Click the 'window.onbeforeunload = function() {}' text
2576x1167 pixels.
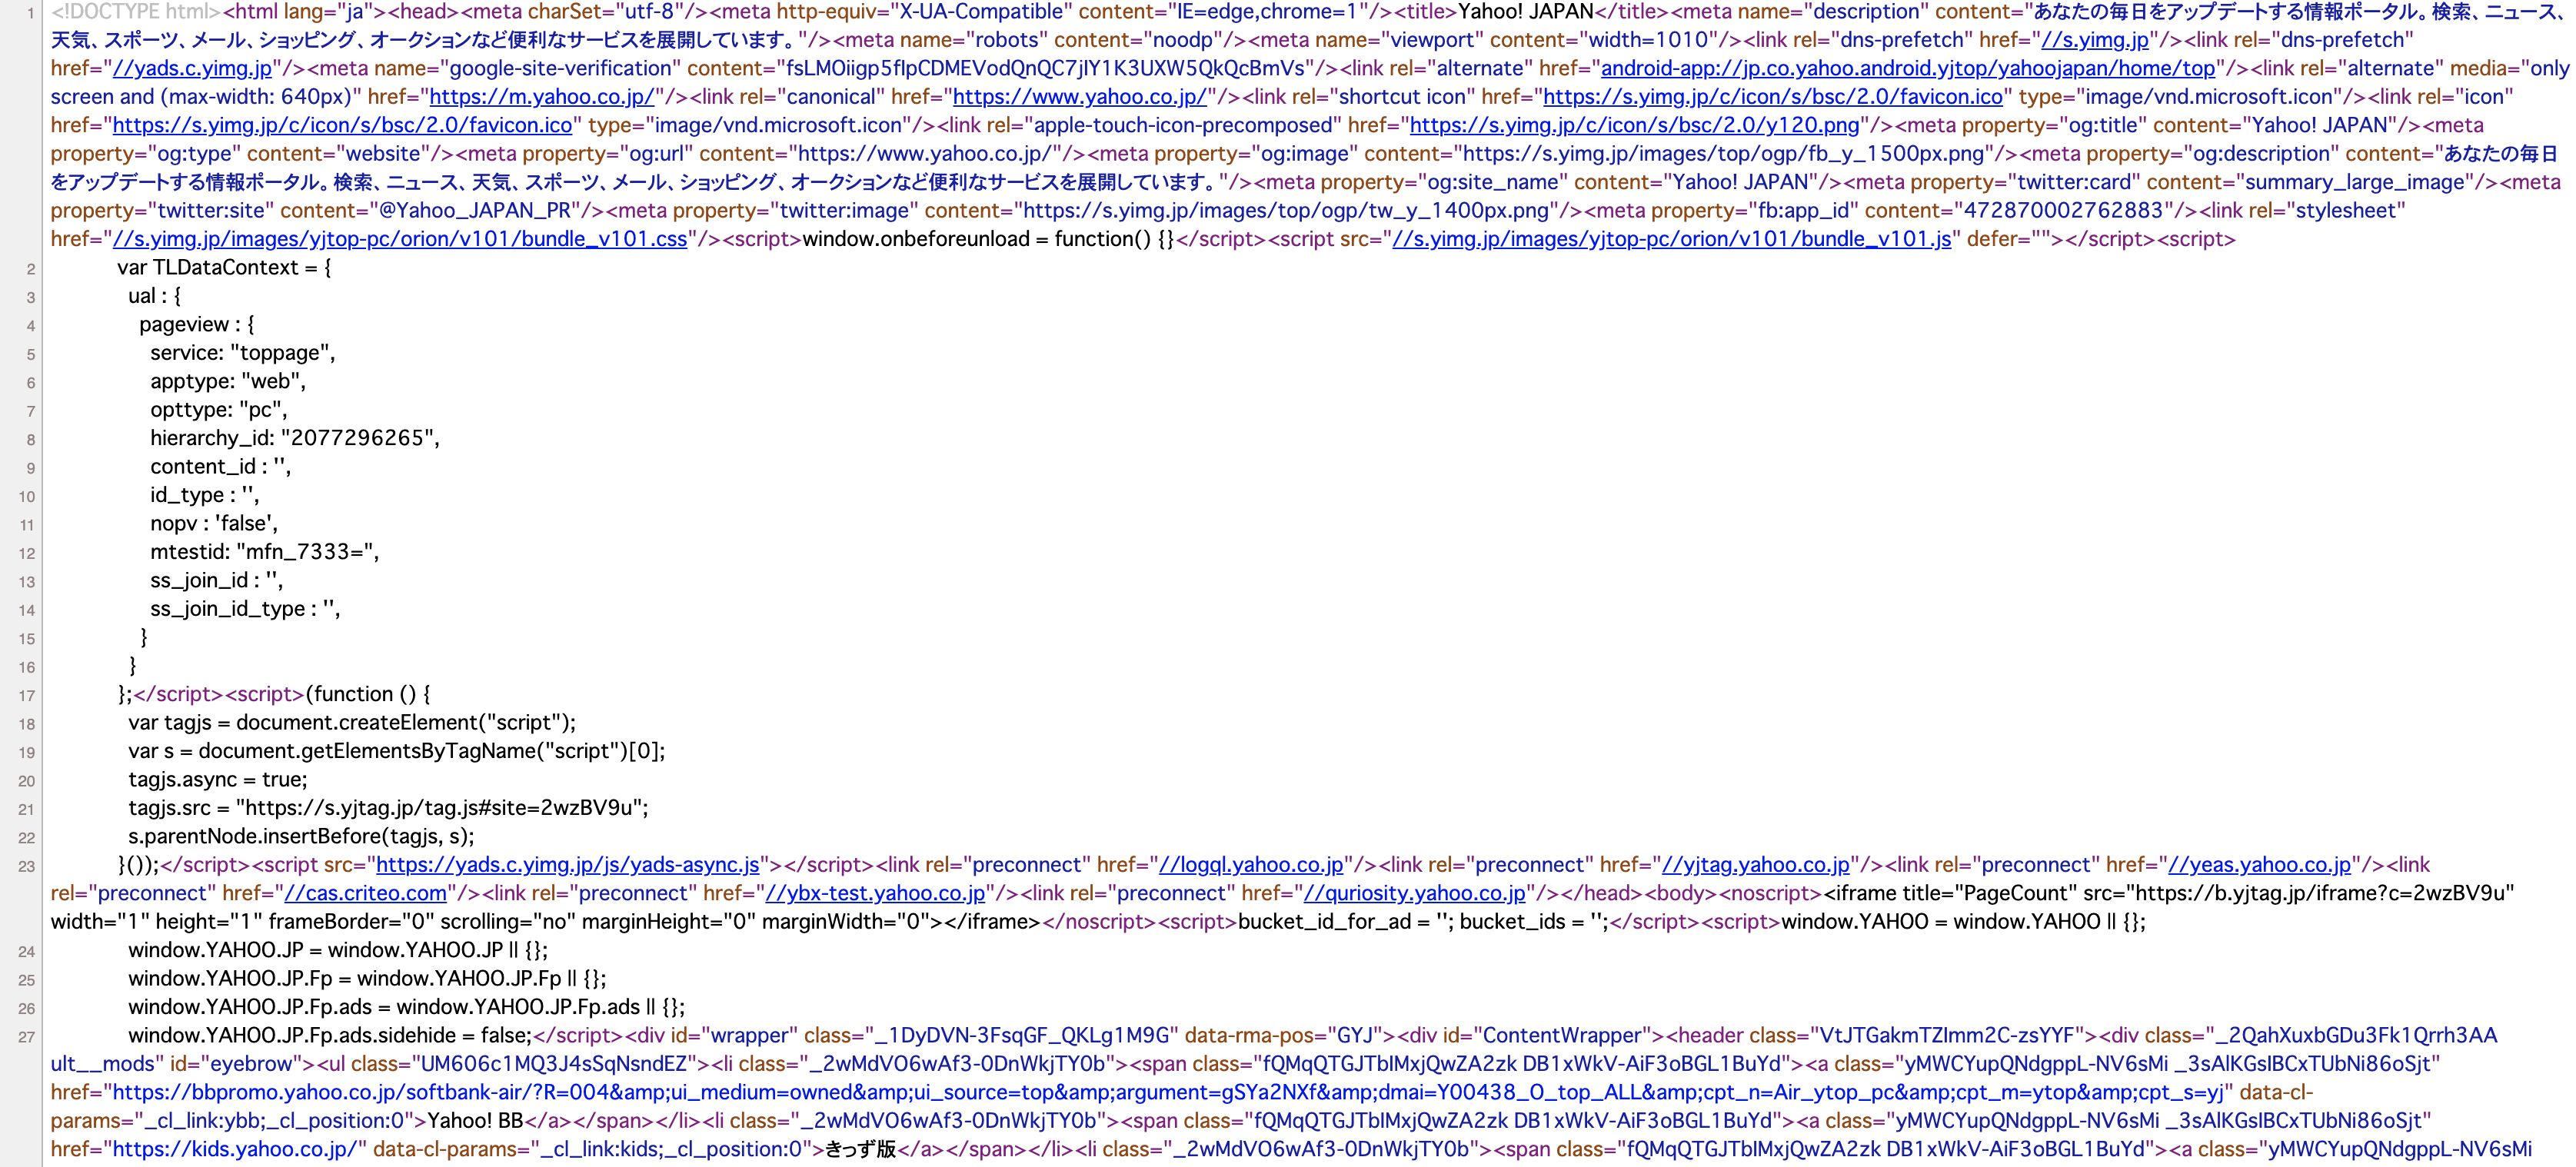[988, 240]
